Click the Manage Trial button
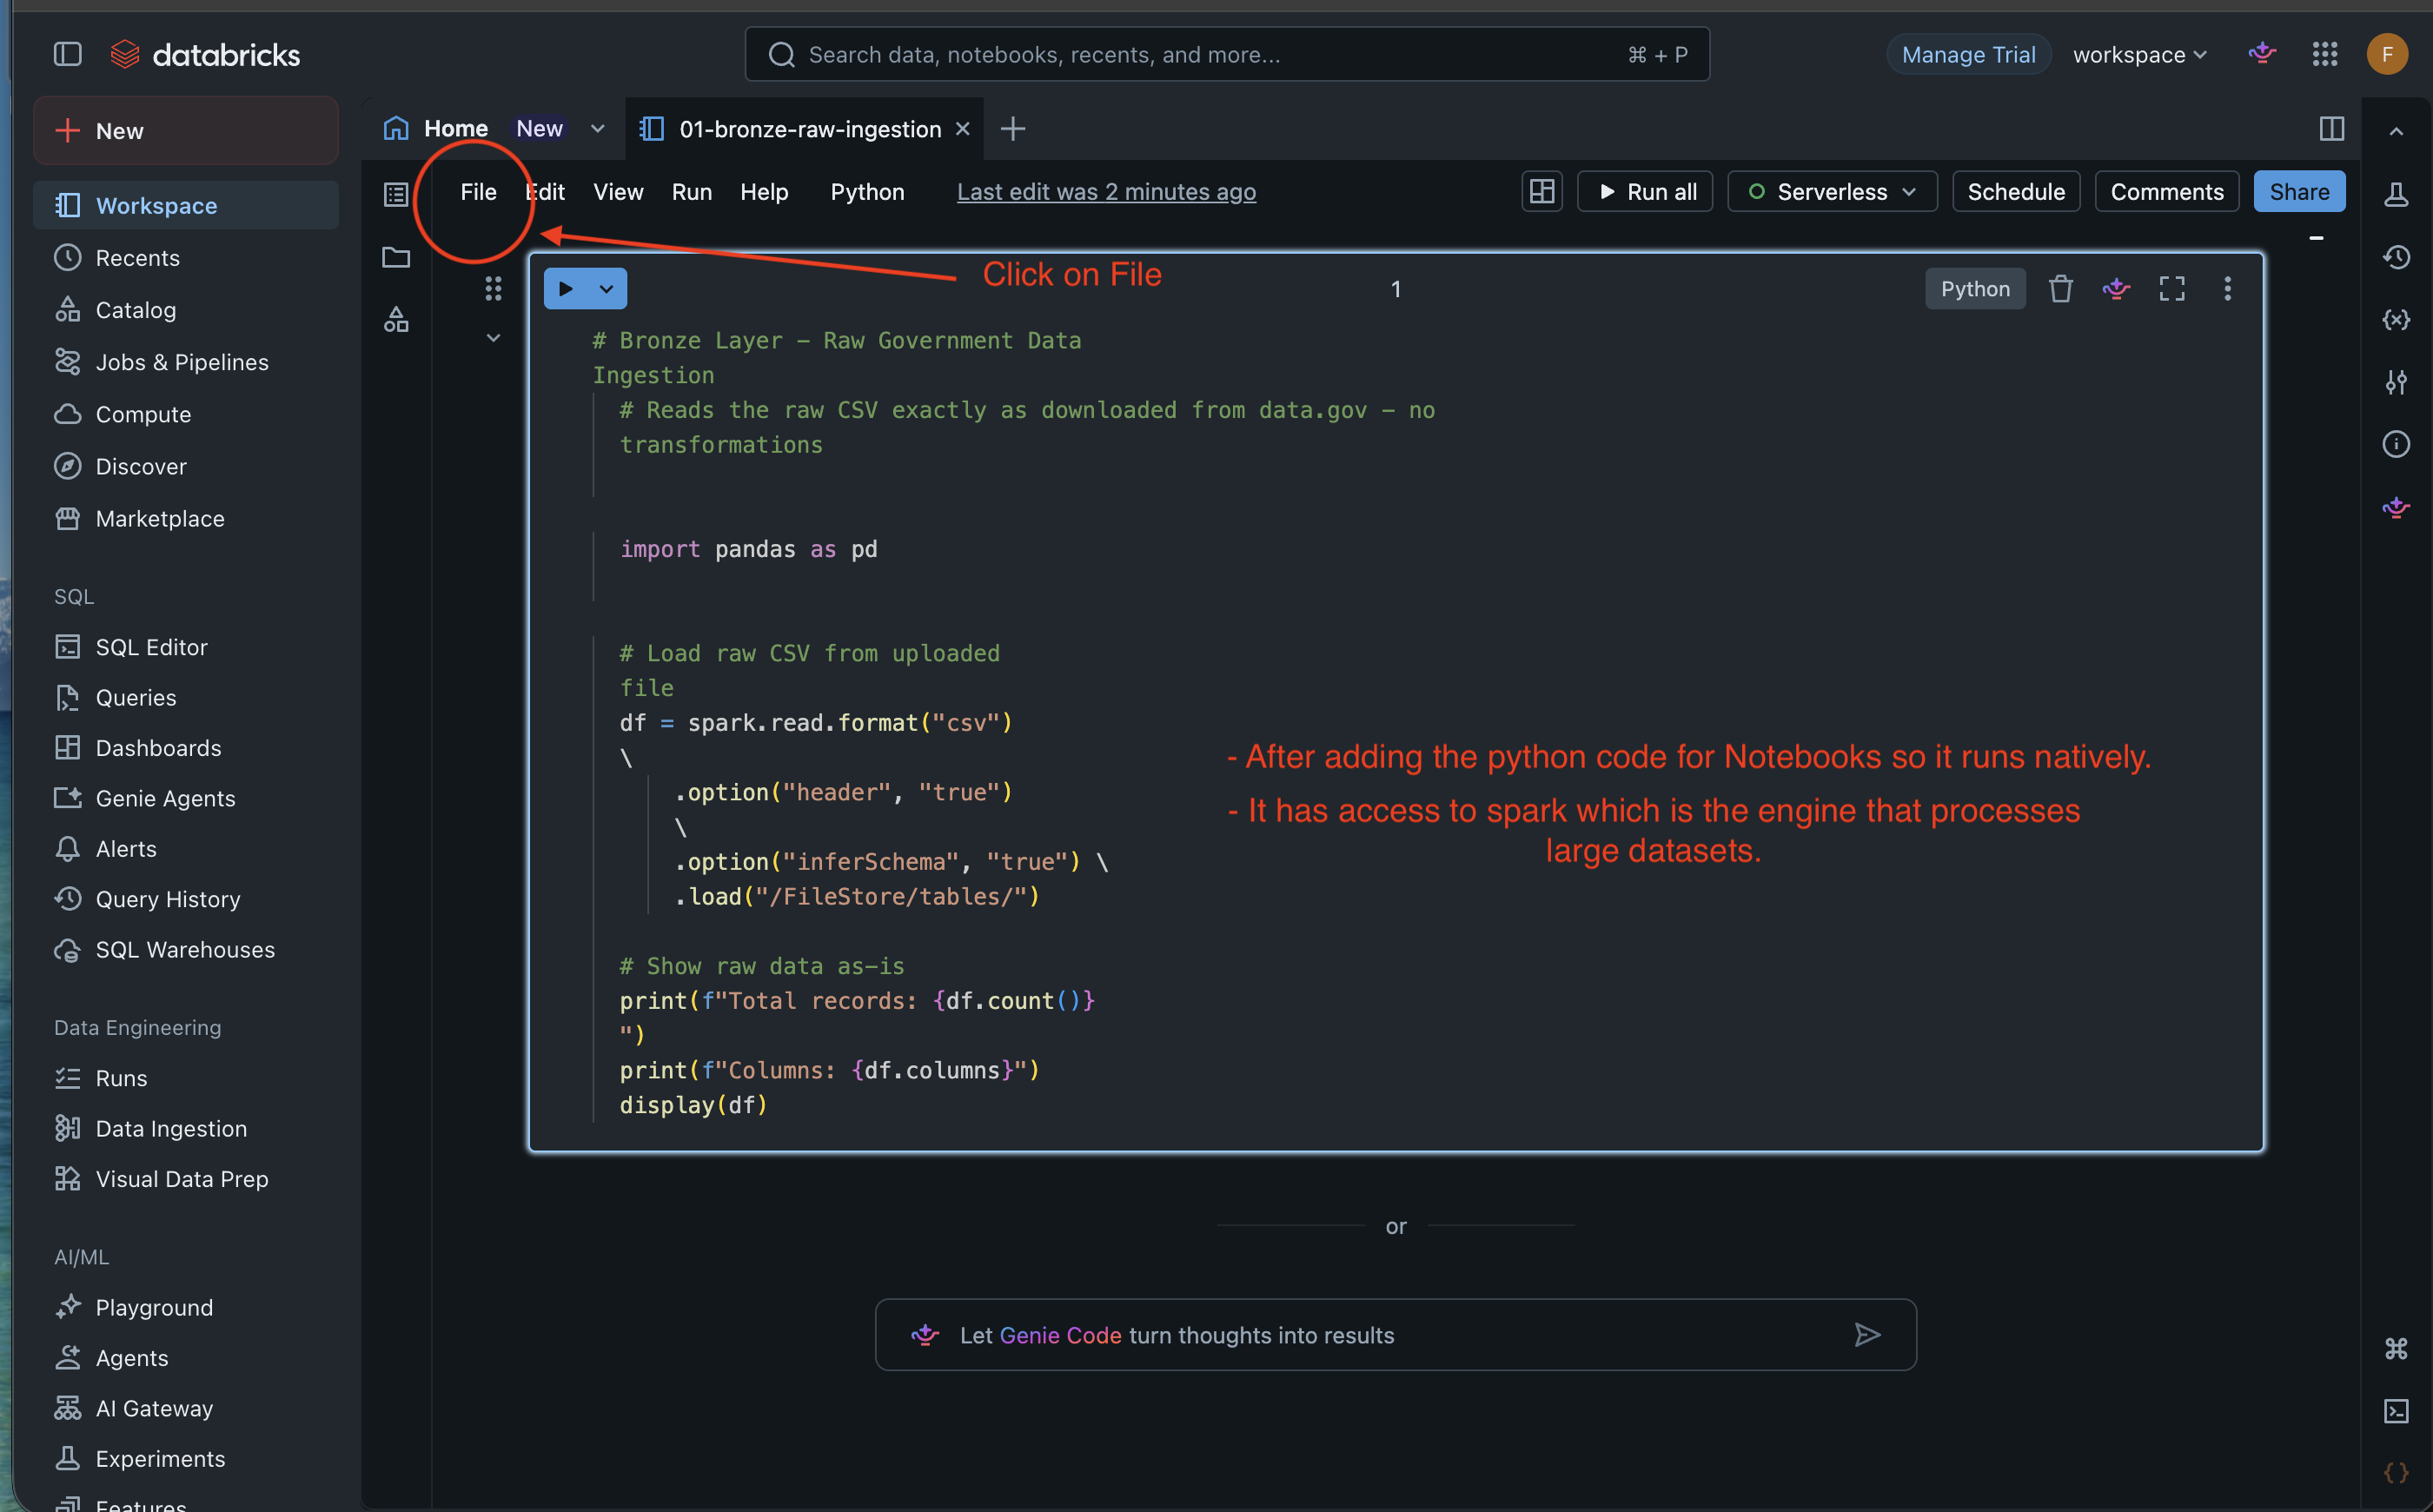 coord(1968,54)
